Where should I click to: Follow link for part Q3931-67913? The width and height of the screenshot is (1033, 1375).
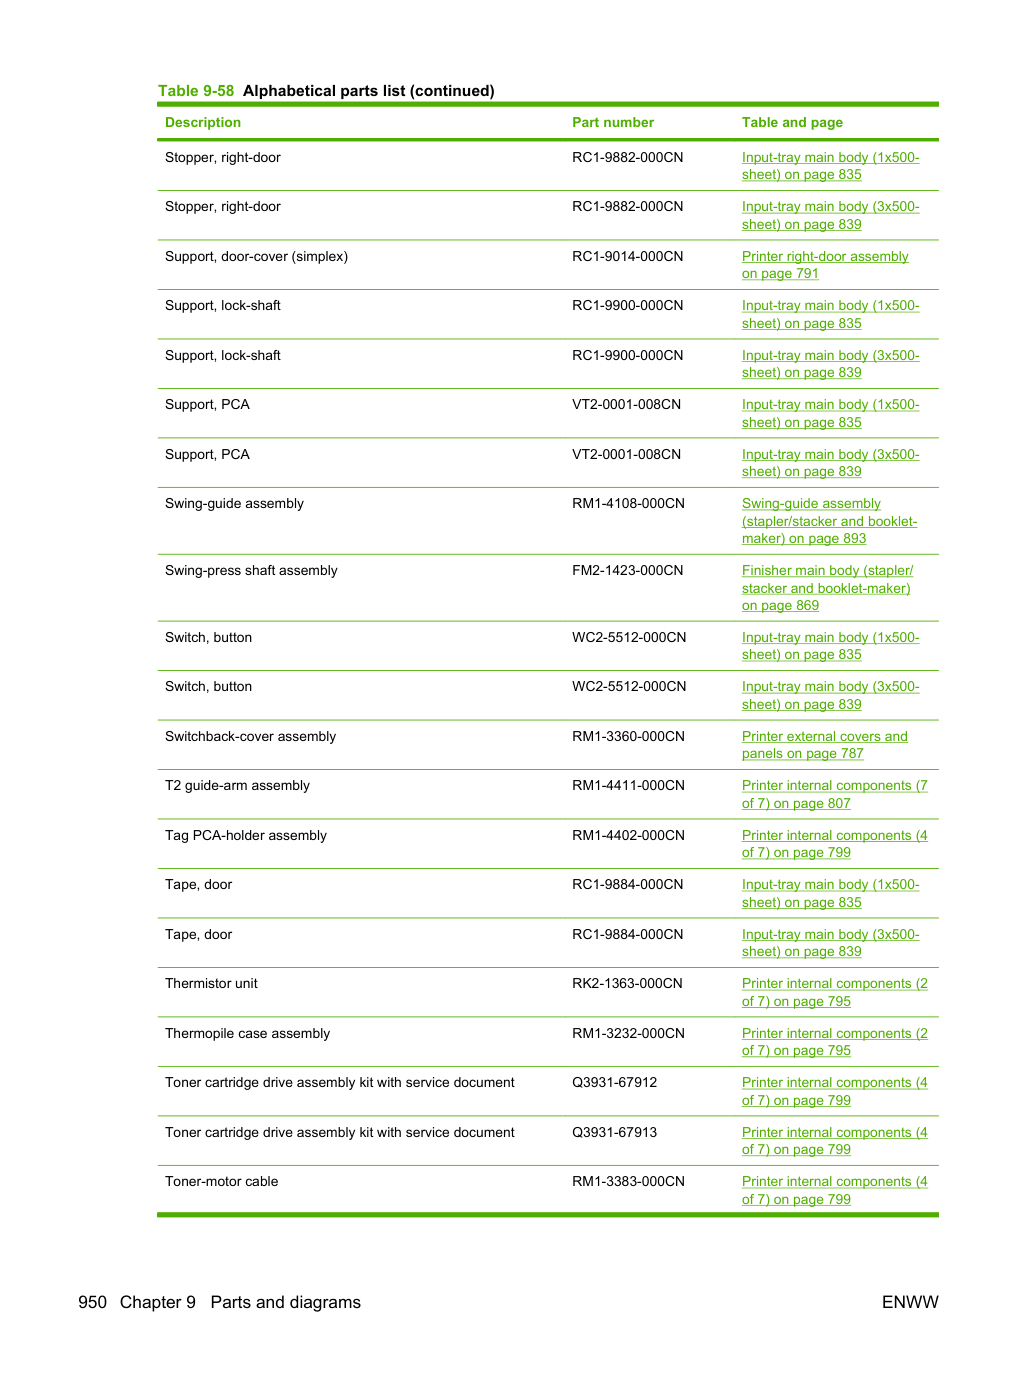[x=835, y=1141]
